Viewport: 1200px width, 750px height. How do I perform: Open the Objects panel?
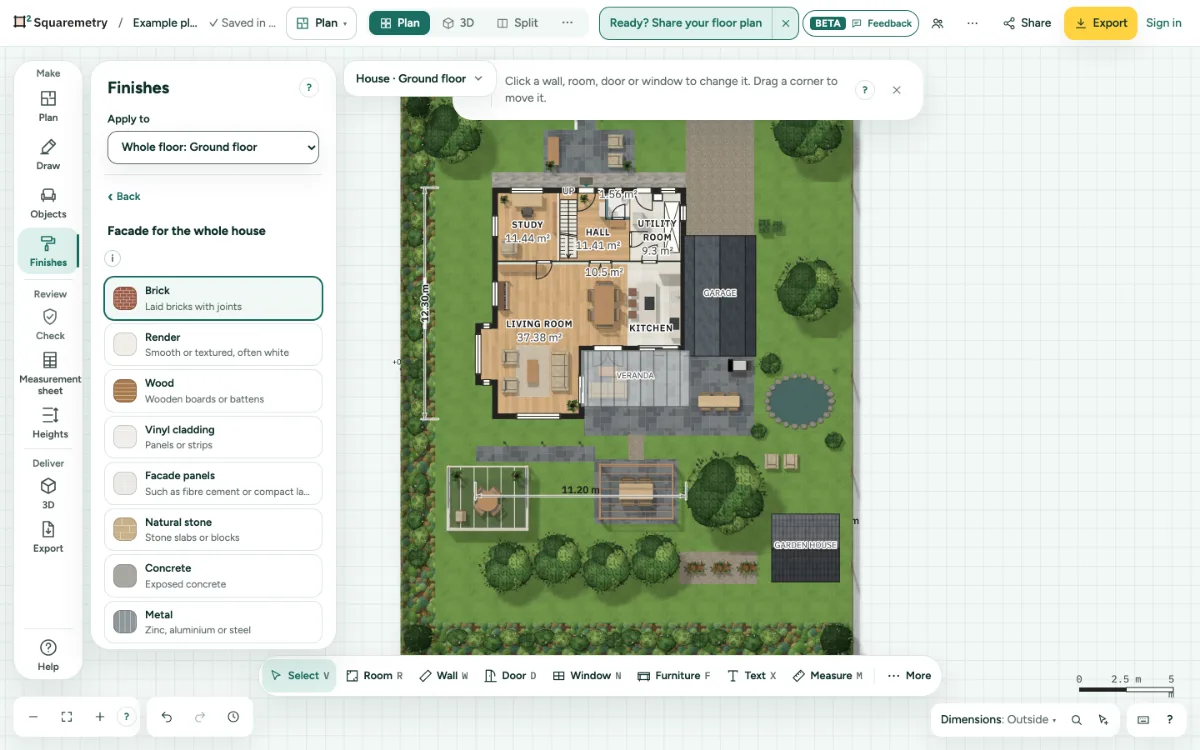pos(48,203)
